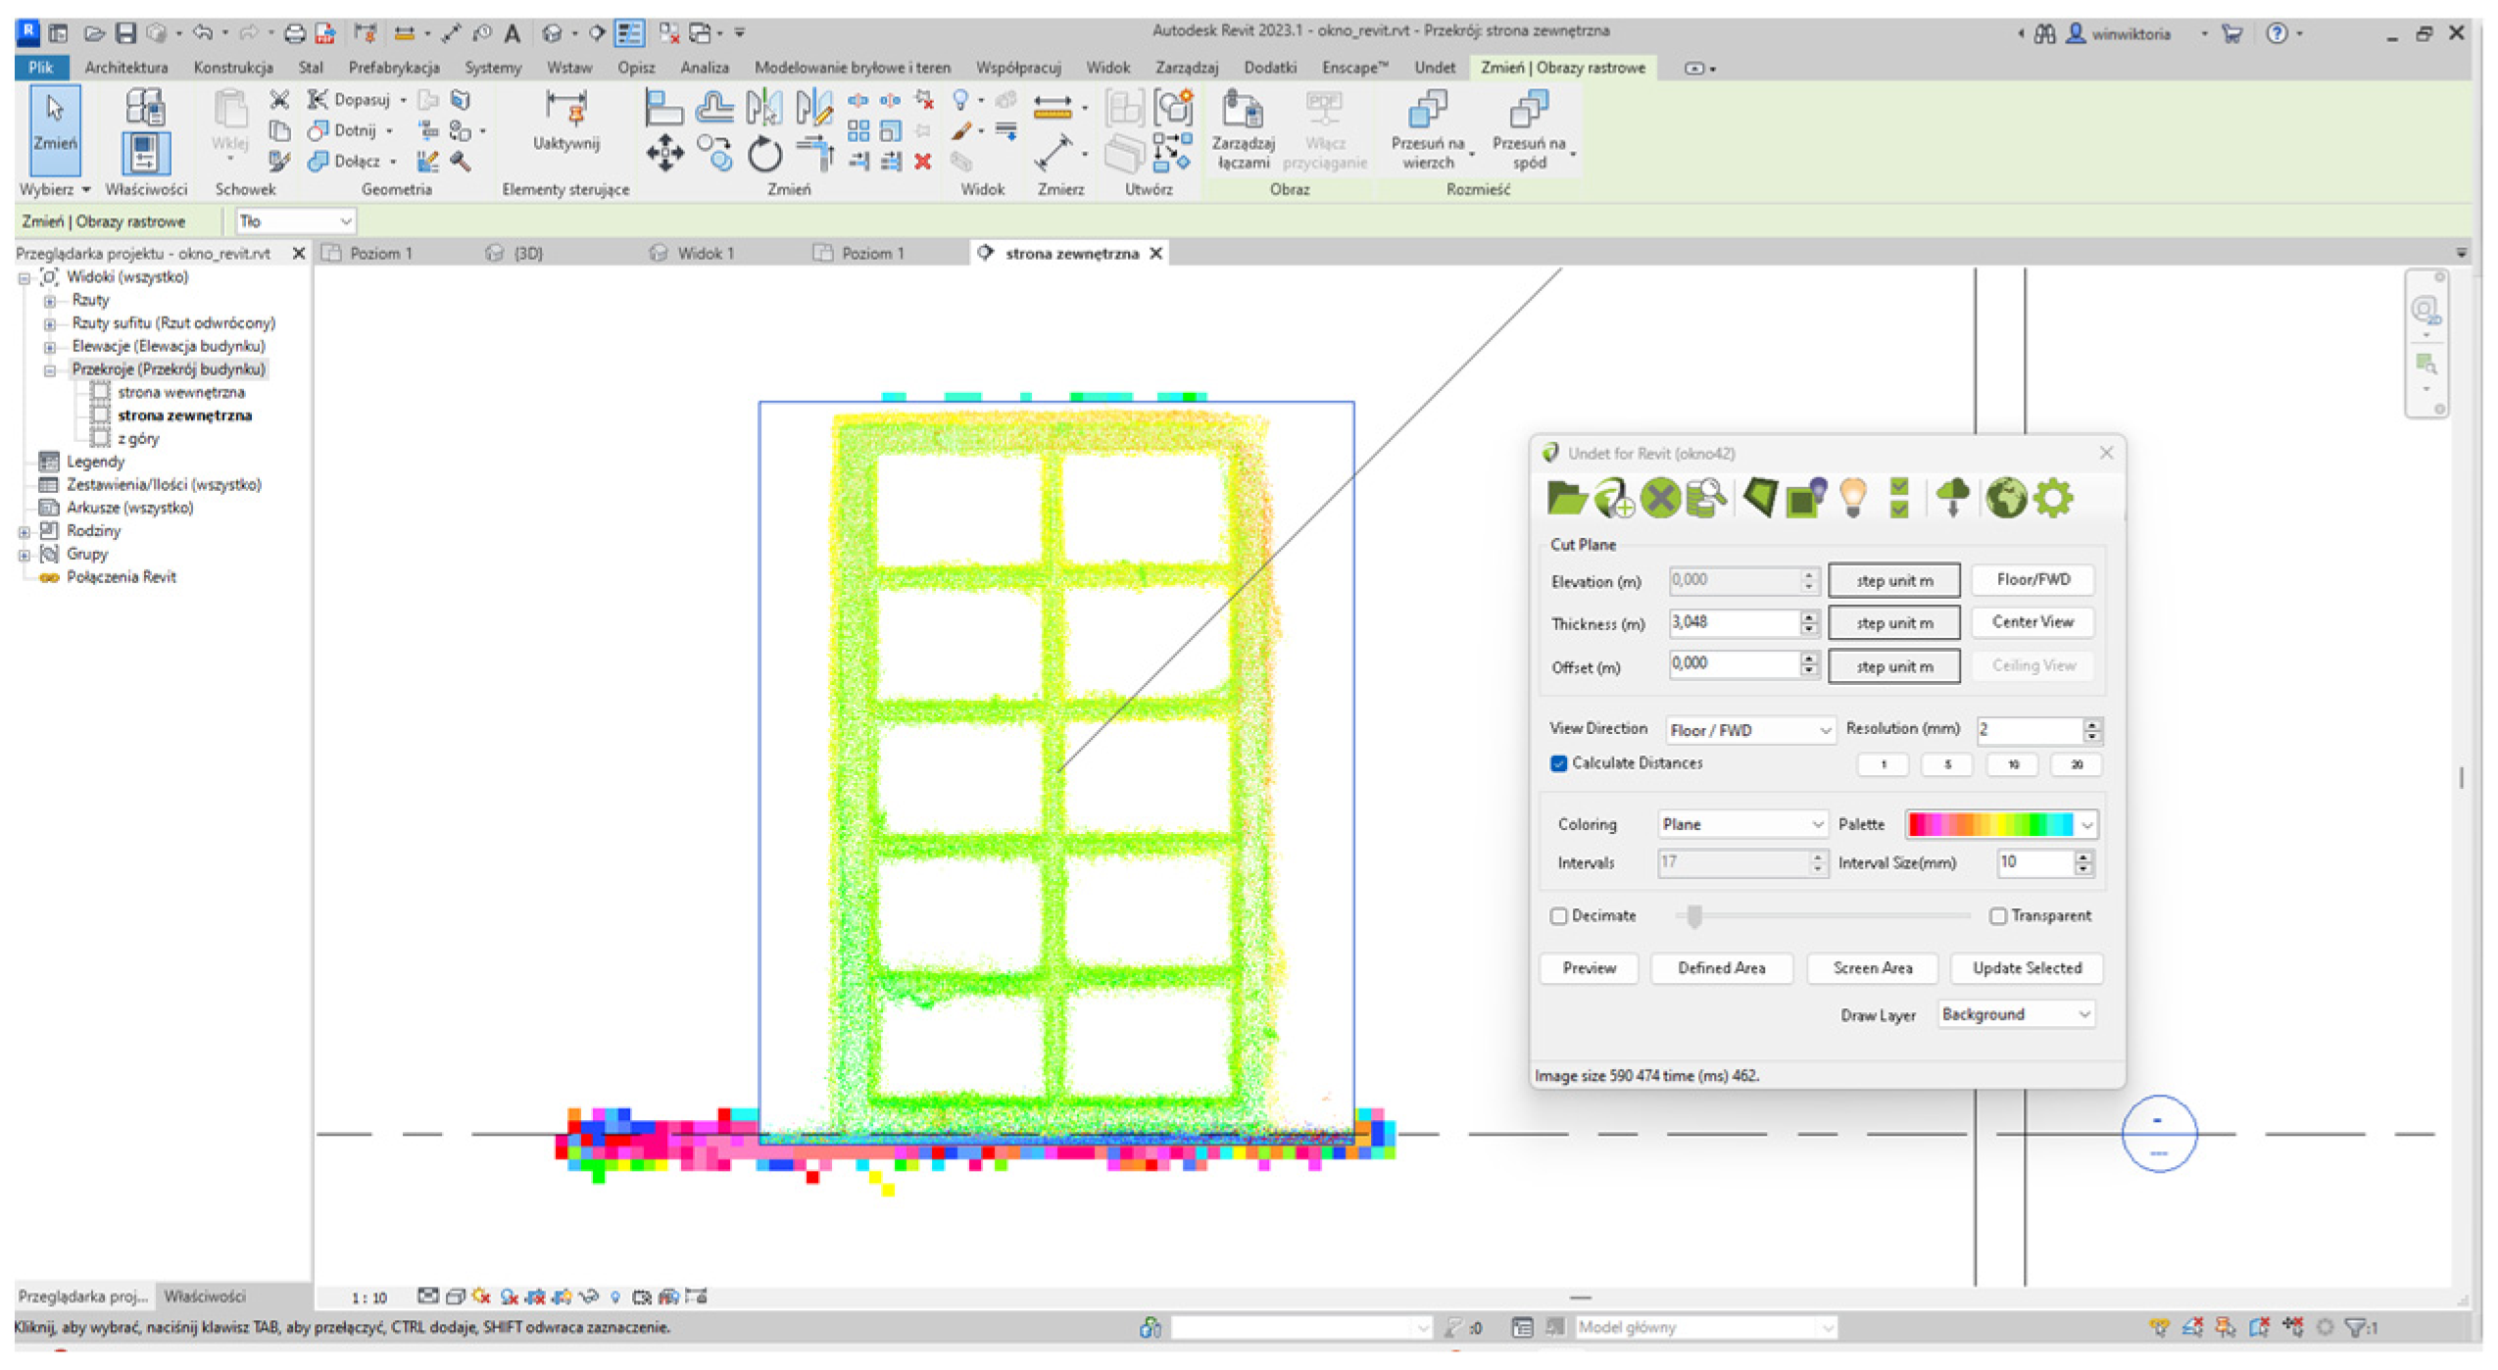Enable the Decimate checkbox
Image resolution: width=2498 pixels, height=1370 pixels.
pyautogui.click(x=1558, y=917)
